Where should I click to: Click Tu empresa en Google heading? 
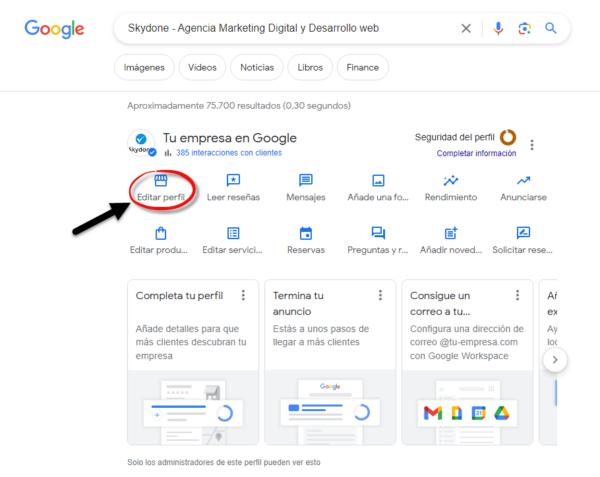[230, 138]
